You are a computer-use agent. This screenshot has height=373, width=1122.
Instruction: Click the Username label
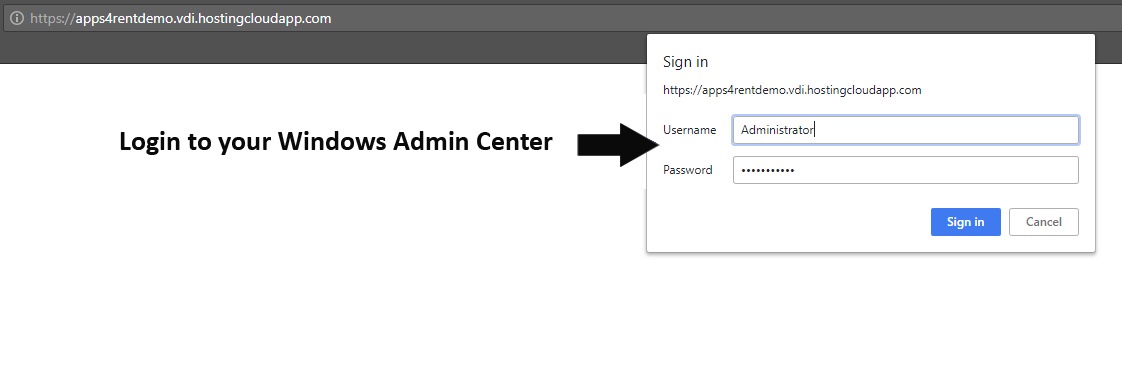coord(689,130)
